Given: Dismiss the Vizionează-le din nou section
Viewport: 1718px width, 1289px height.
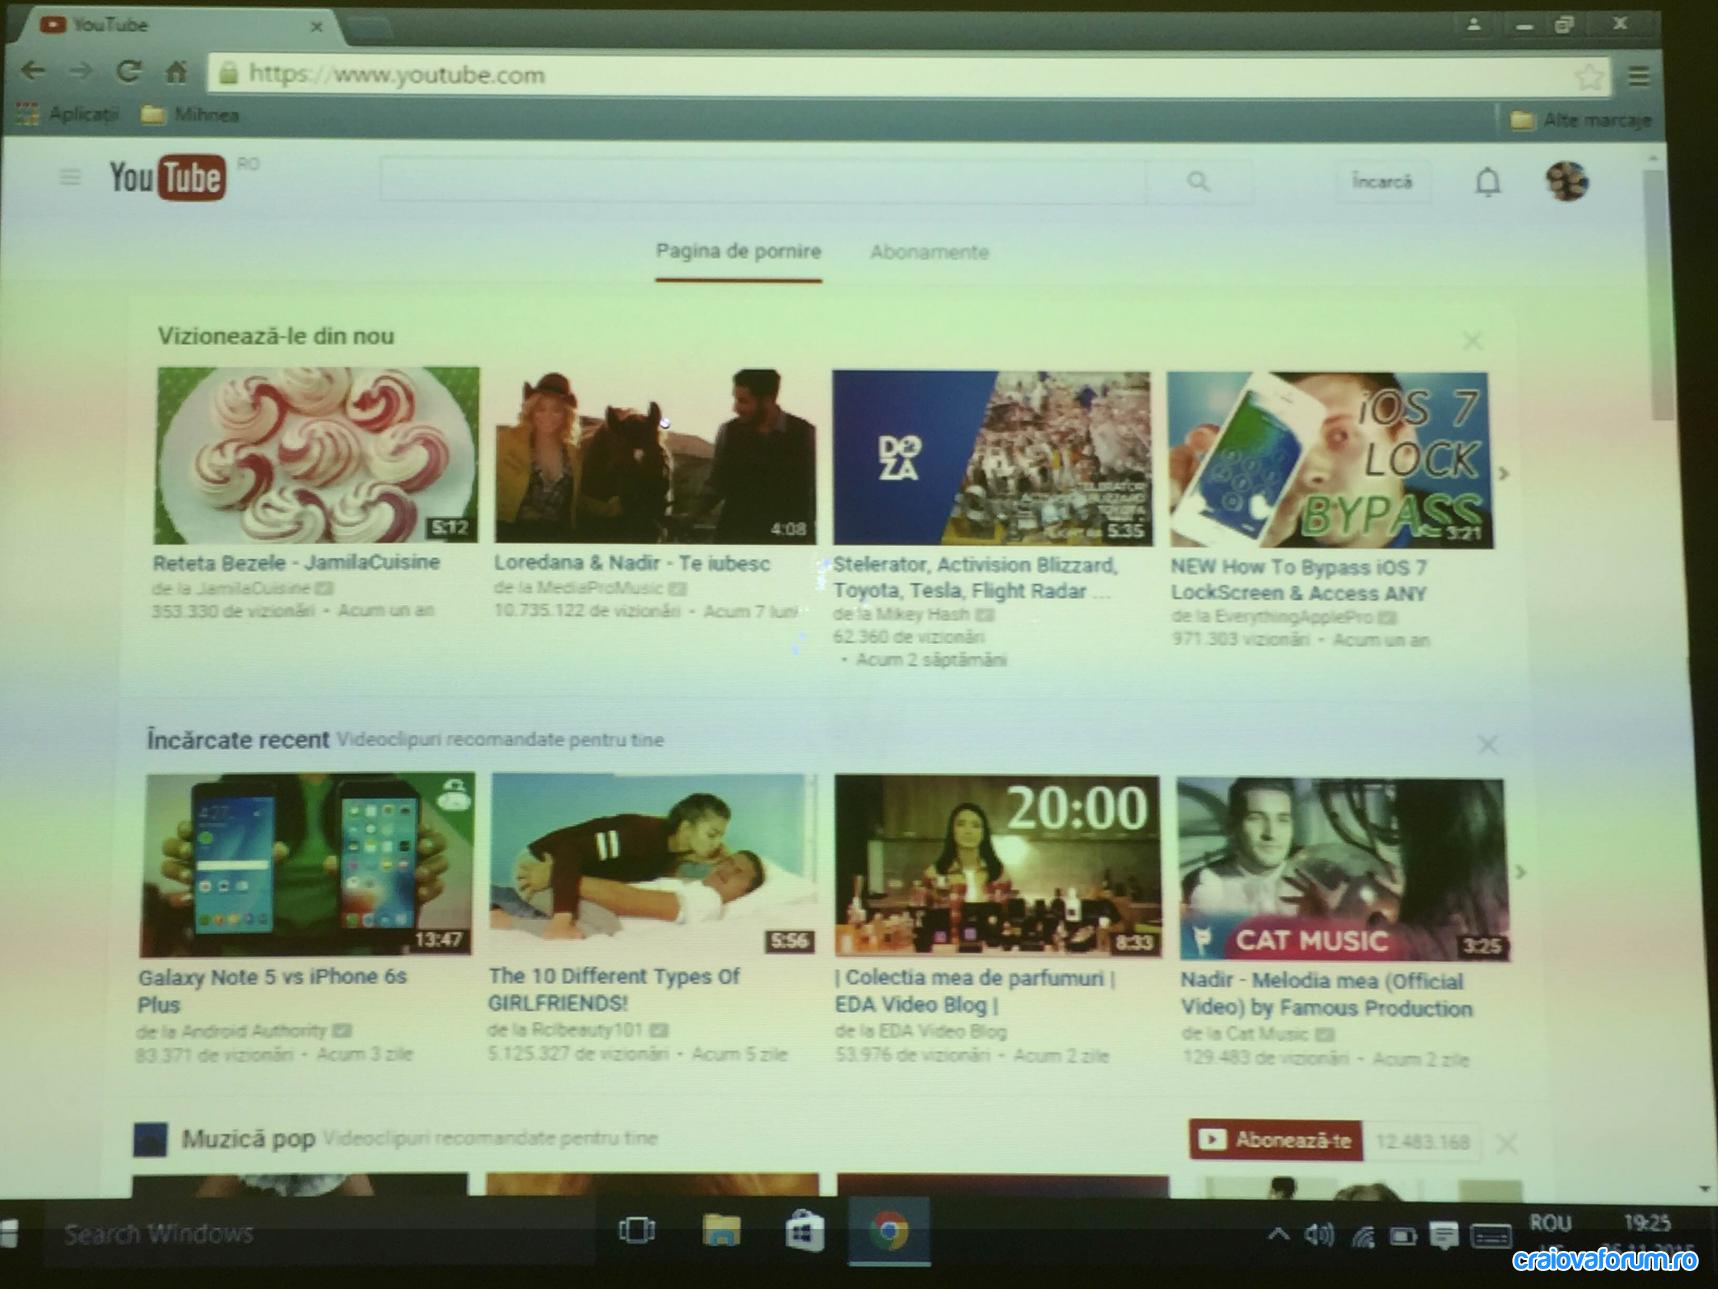Looking at the screenshot, I should tap(1472, 342).
